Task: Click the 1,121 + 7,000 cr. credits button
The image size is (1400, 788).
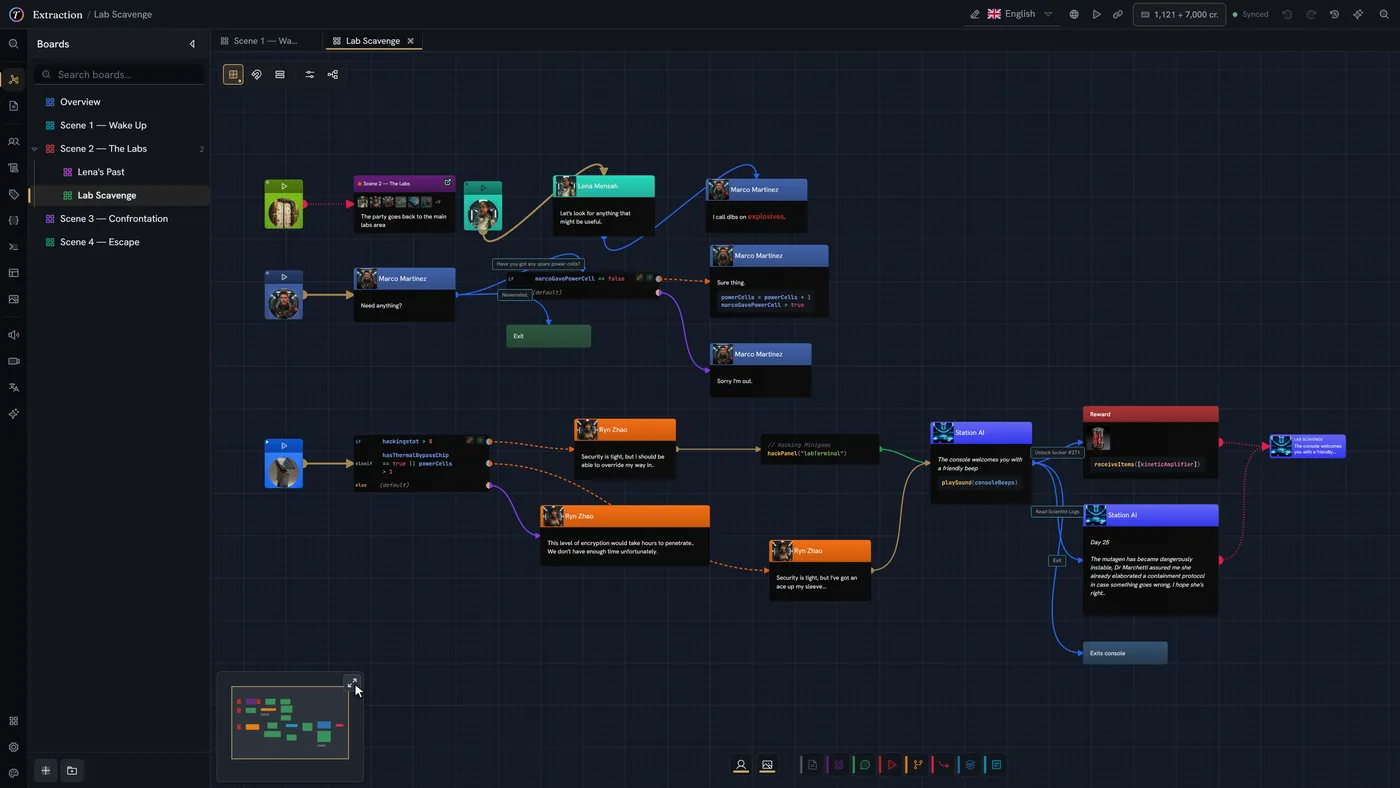Action: coord(1179,15)
